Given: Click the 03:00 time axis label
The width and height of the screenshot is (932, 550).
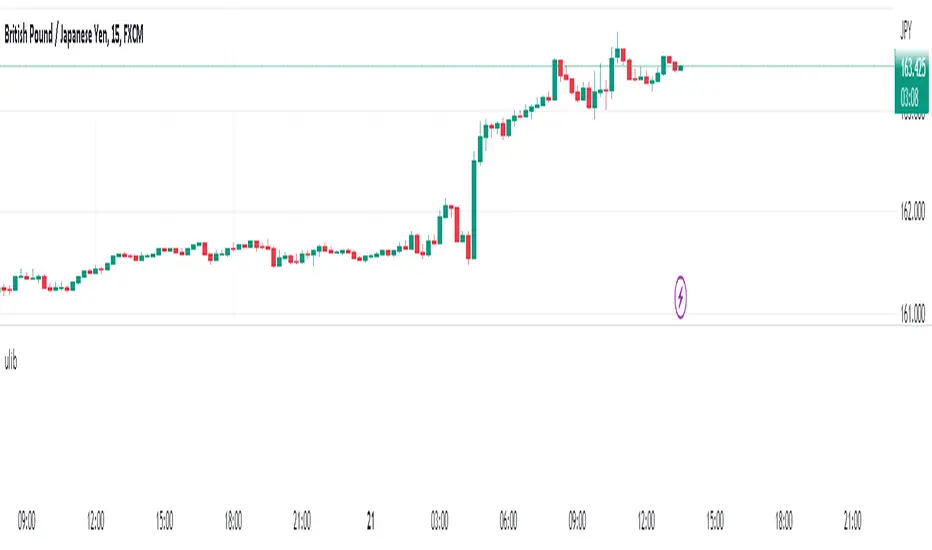Looking at the screenshot, I should 440,520.
